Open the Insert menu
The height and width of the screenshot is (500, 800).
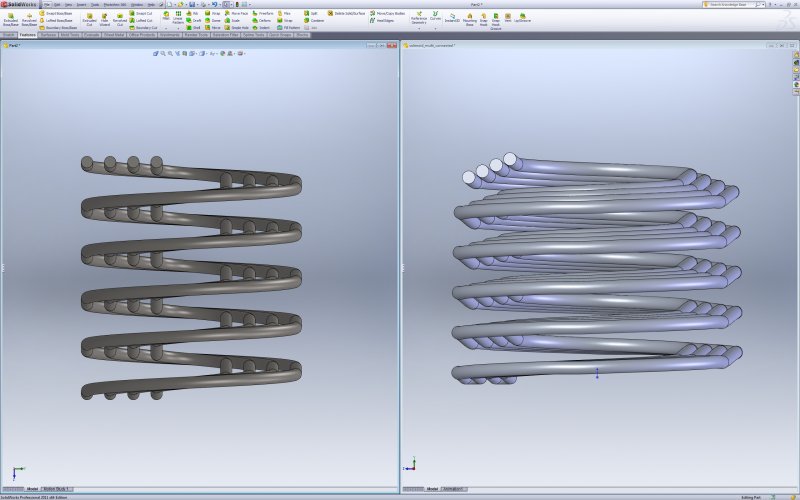point(81,5)
